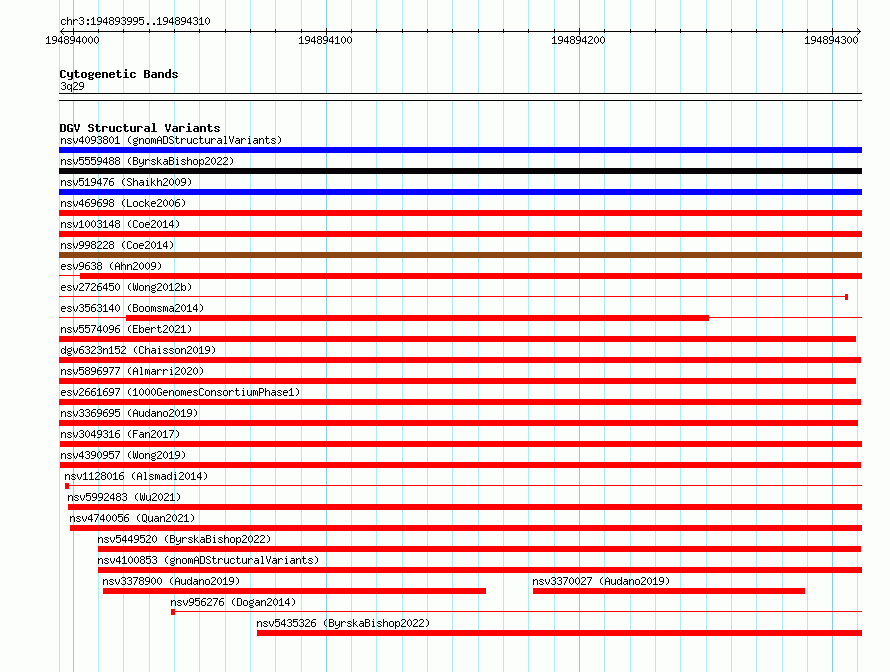The image size is (890, 672).
Task: Click the DGV Structural Variants track title
Action: (140, 128)
